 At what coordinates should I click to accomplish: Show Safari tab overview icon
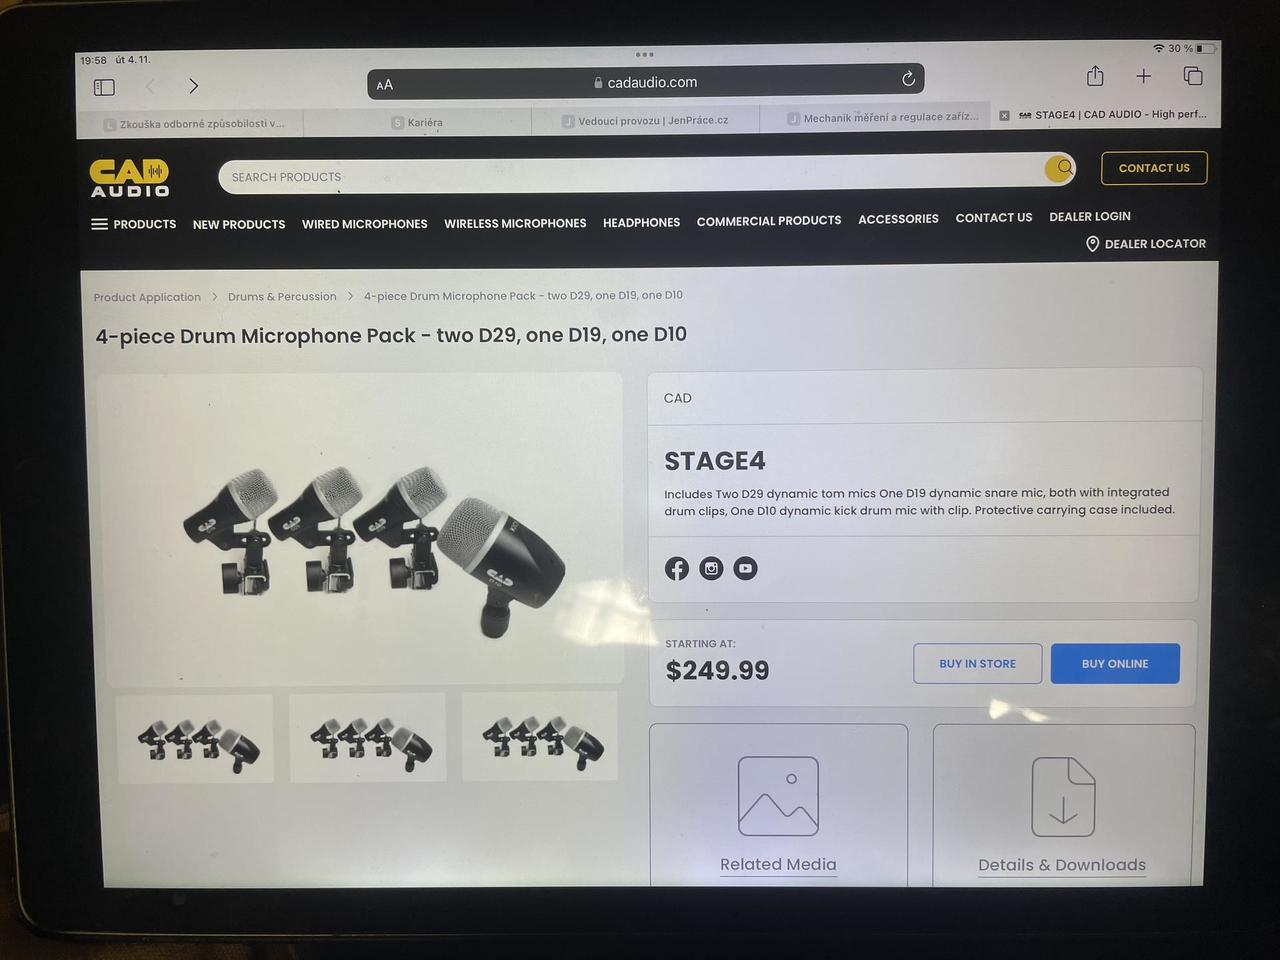click(1193, 76)
